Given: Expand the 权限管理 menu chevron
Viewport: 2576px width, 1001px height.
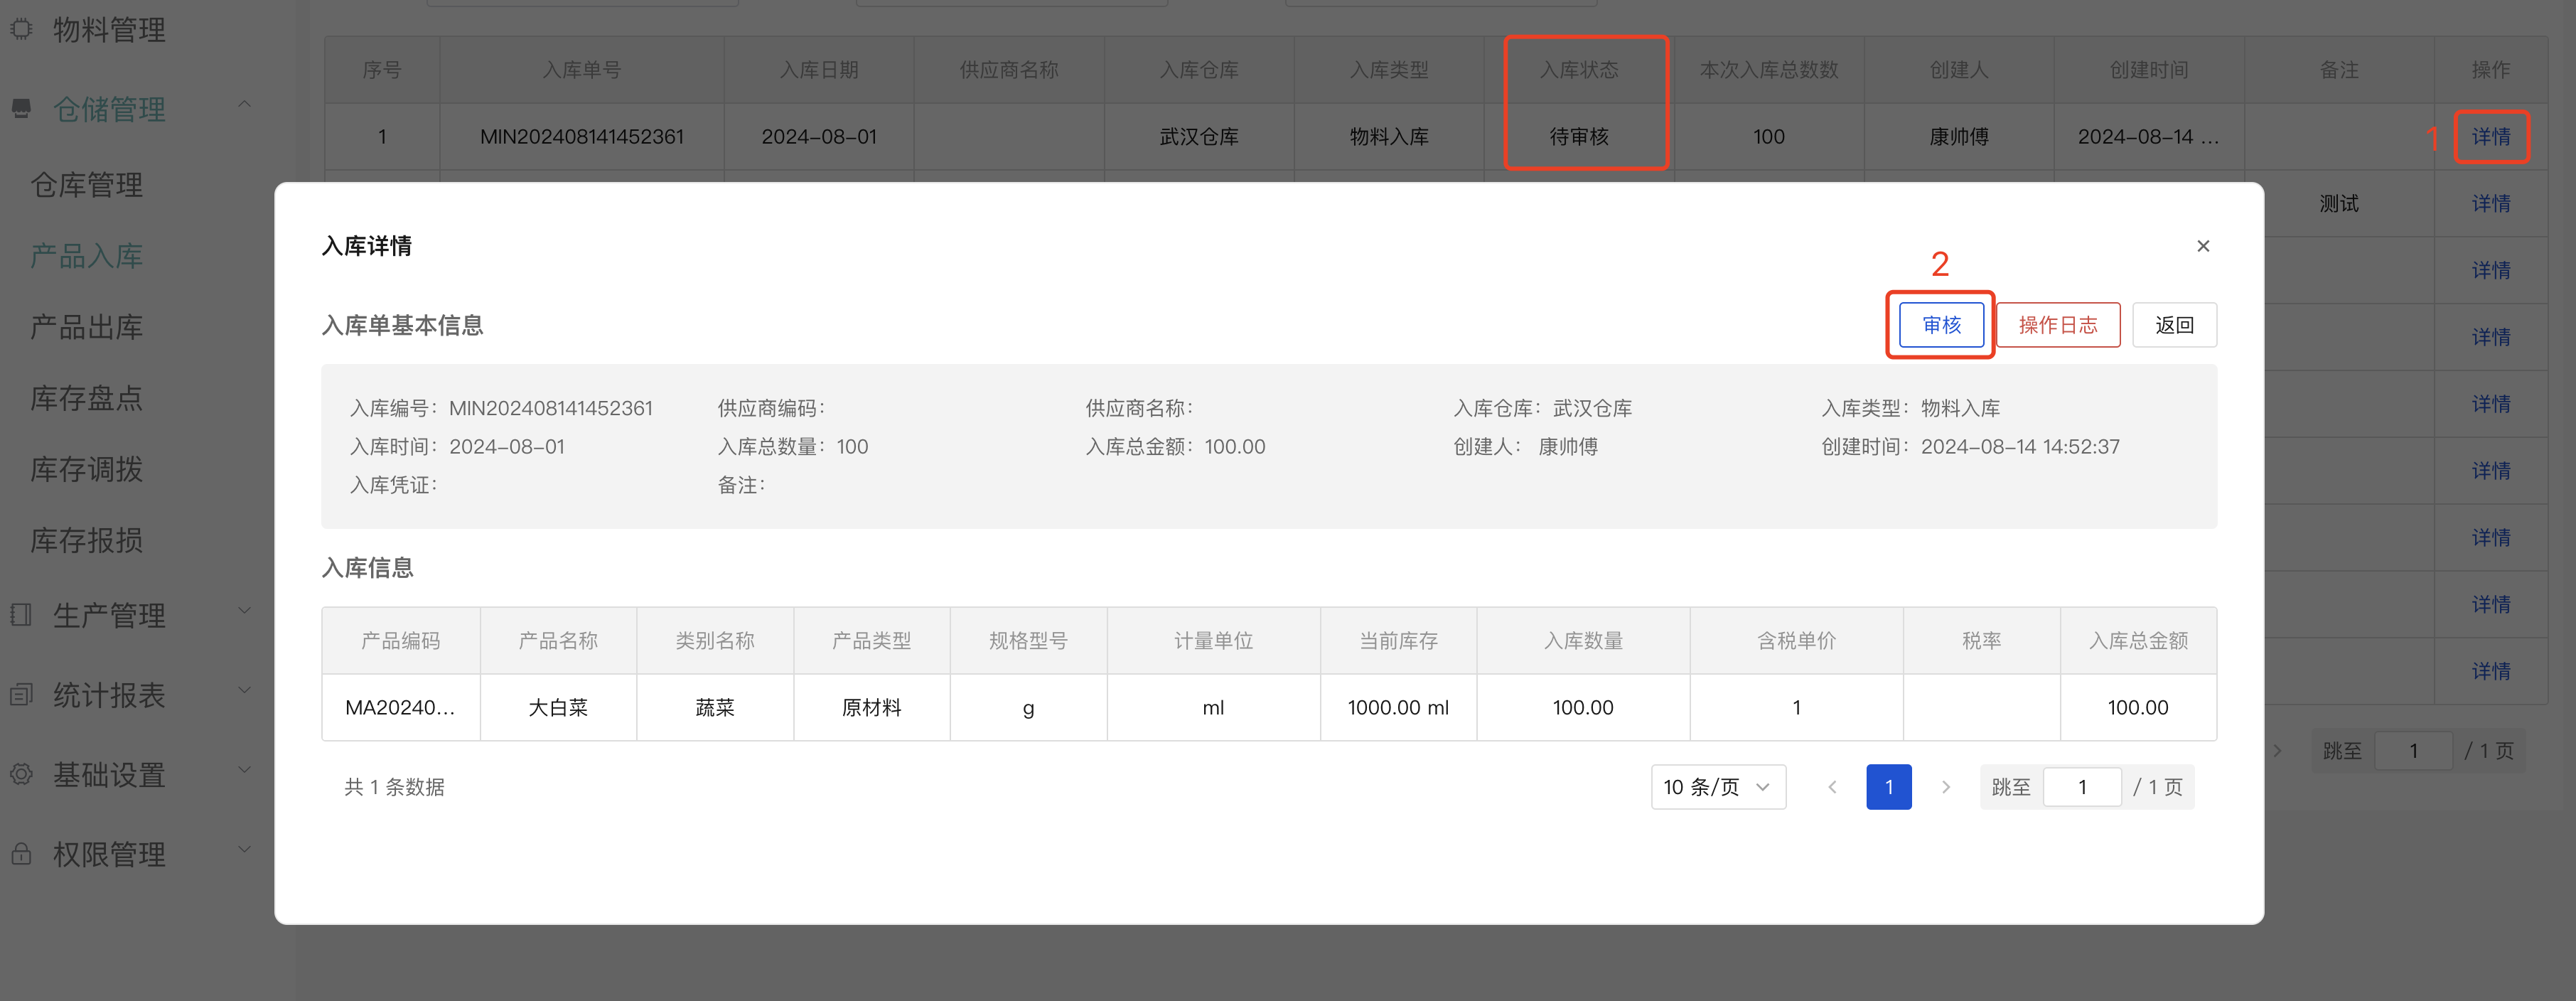Looking at the screenshot, I should [x=245, y=851].
